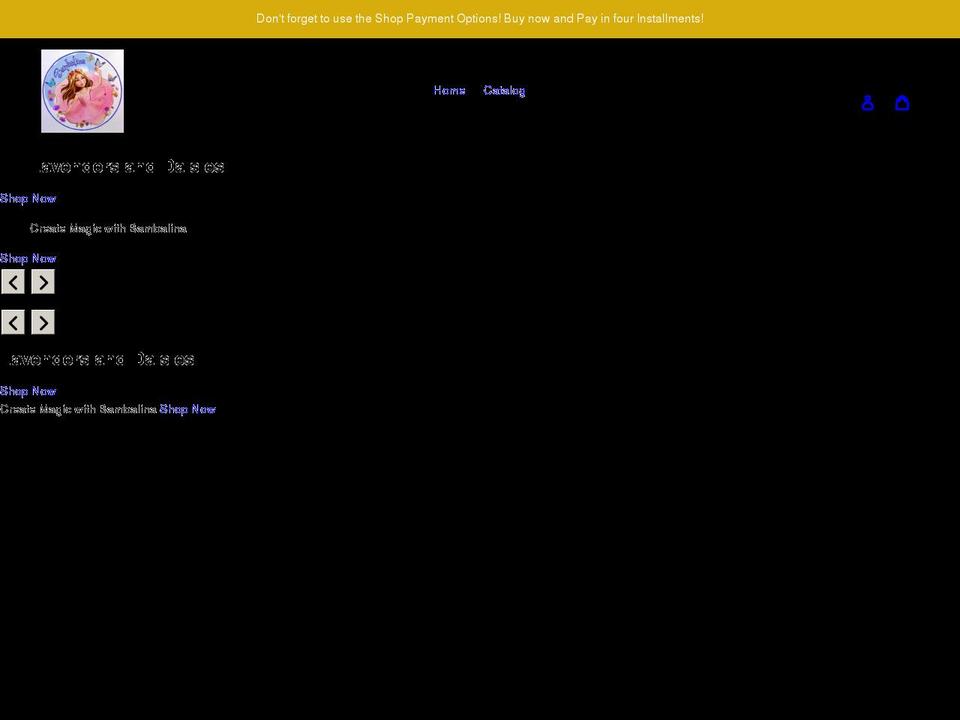
Task: Open the Catalog navigation link
Action: coord(504,90)
